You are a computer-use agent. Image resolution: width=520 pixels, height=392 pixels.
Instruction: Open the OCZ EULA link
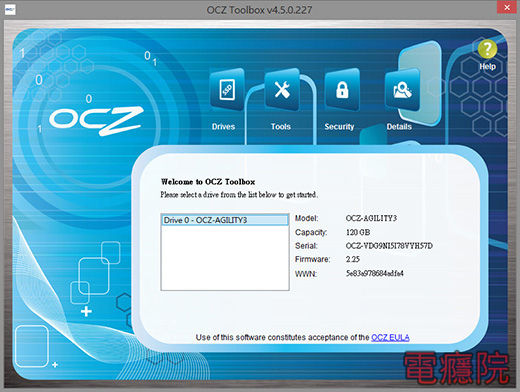coord(390,337)
